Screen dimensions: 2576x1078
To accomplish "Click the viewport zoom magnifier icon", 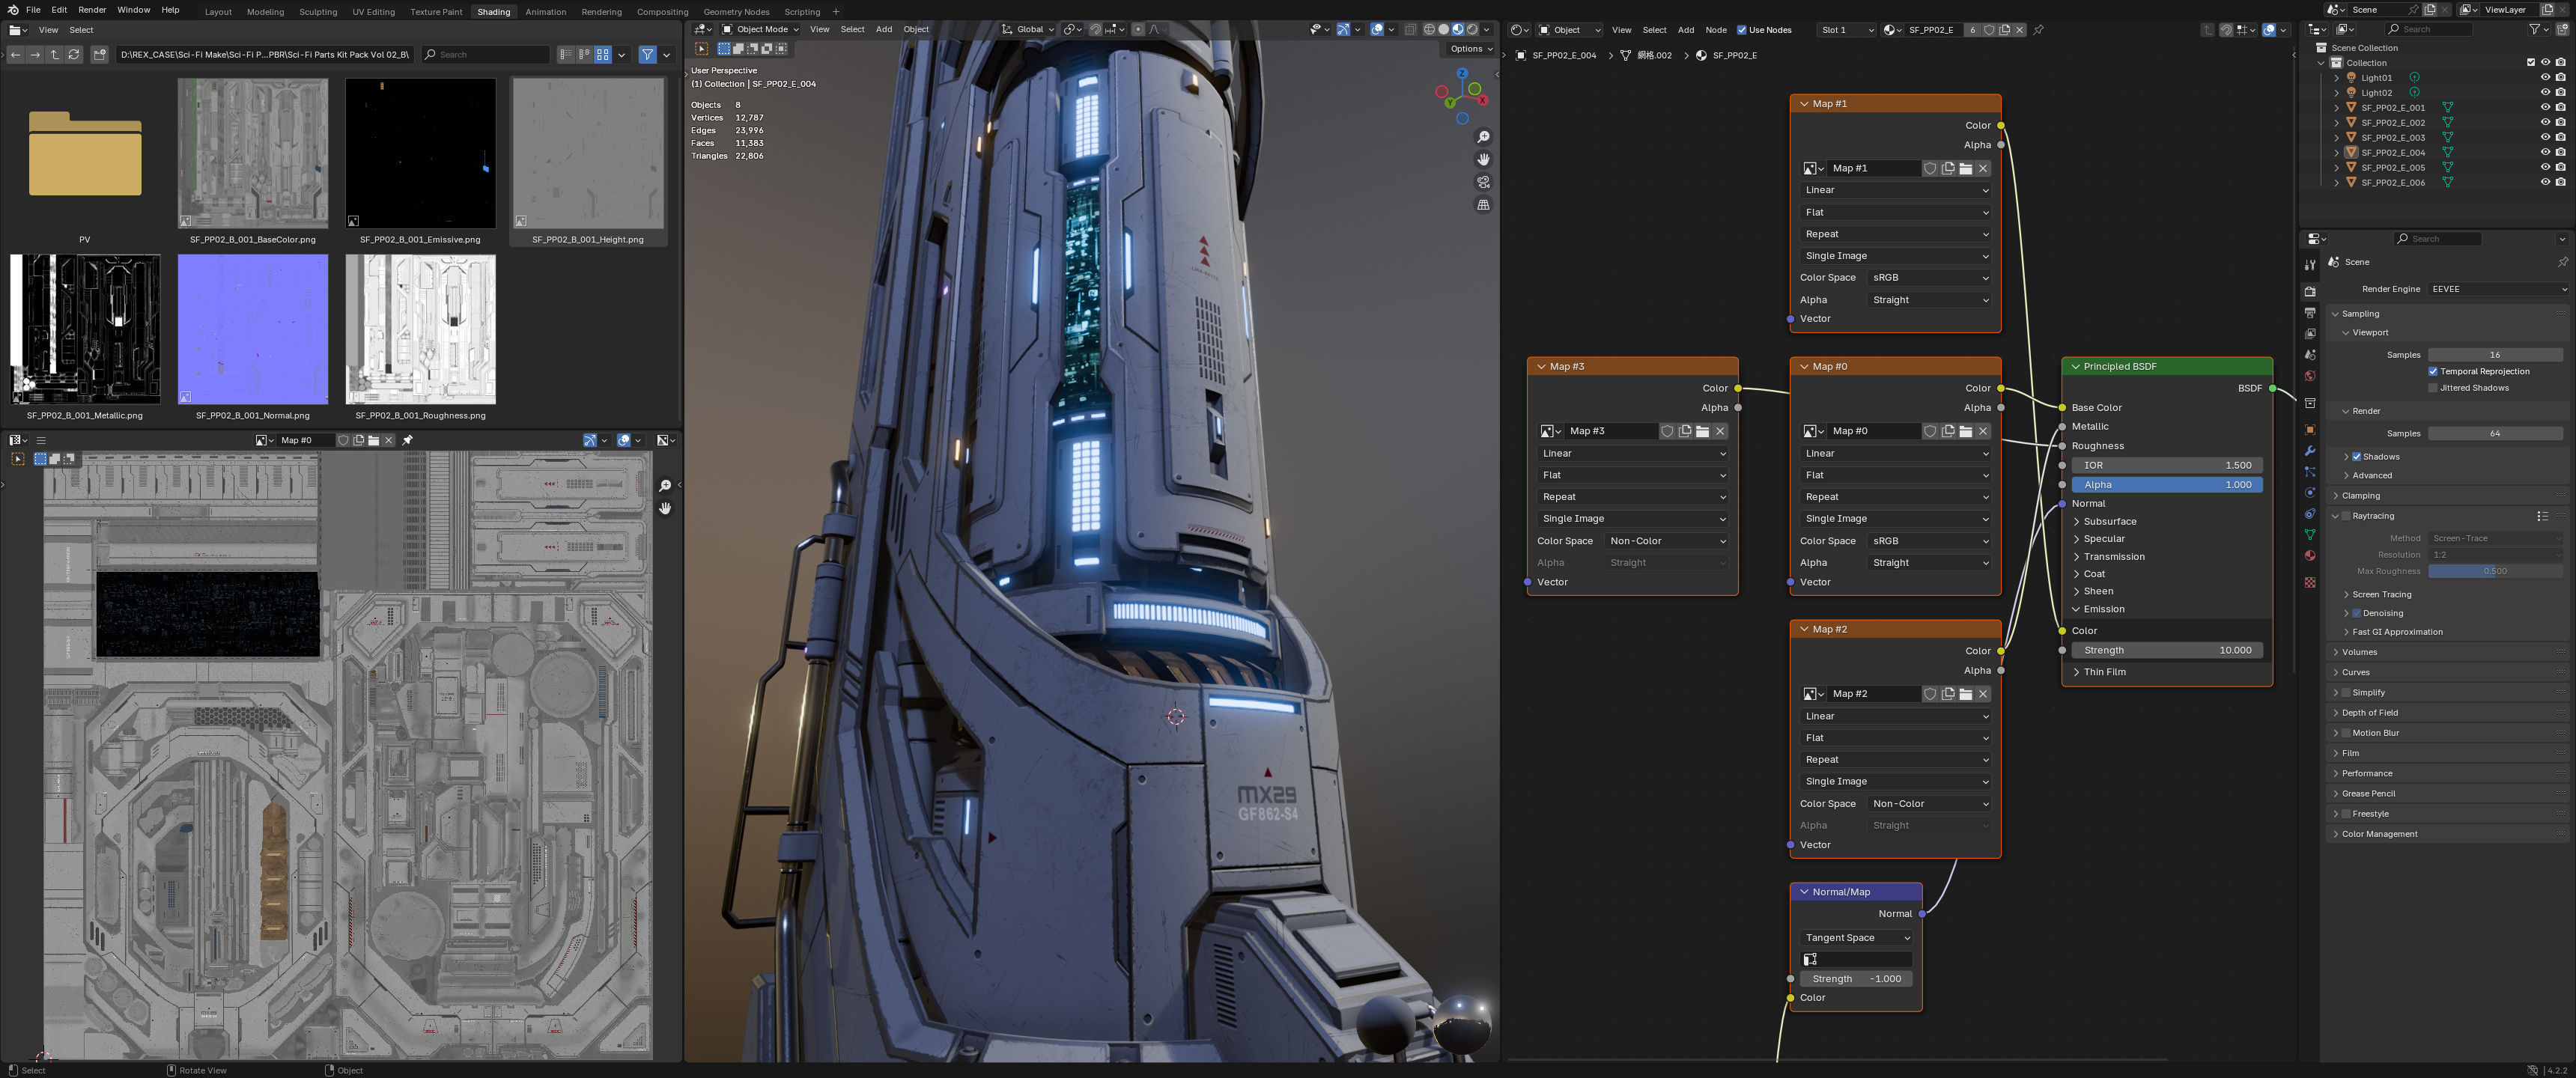I will [x=1483, y=137].
